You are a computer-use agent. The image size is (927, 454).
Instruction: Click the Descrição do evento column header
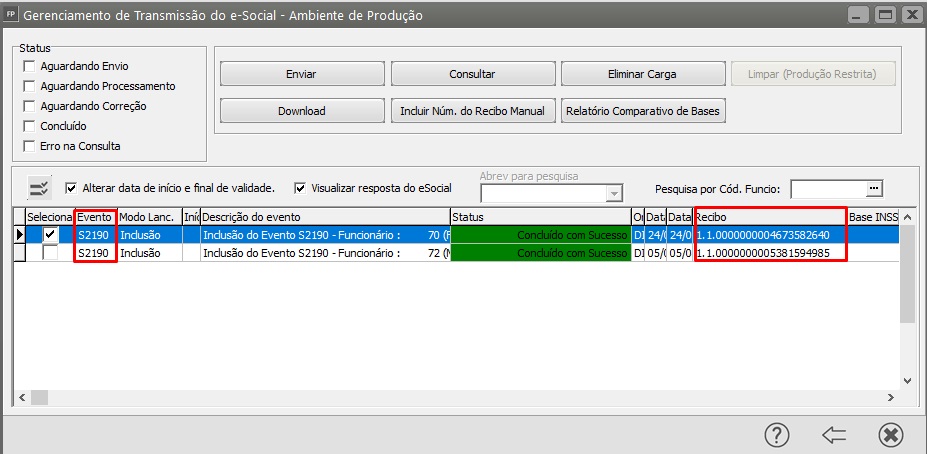(x=325, y=217)
